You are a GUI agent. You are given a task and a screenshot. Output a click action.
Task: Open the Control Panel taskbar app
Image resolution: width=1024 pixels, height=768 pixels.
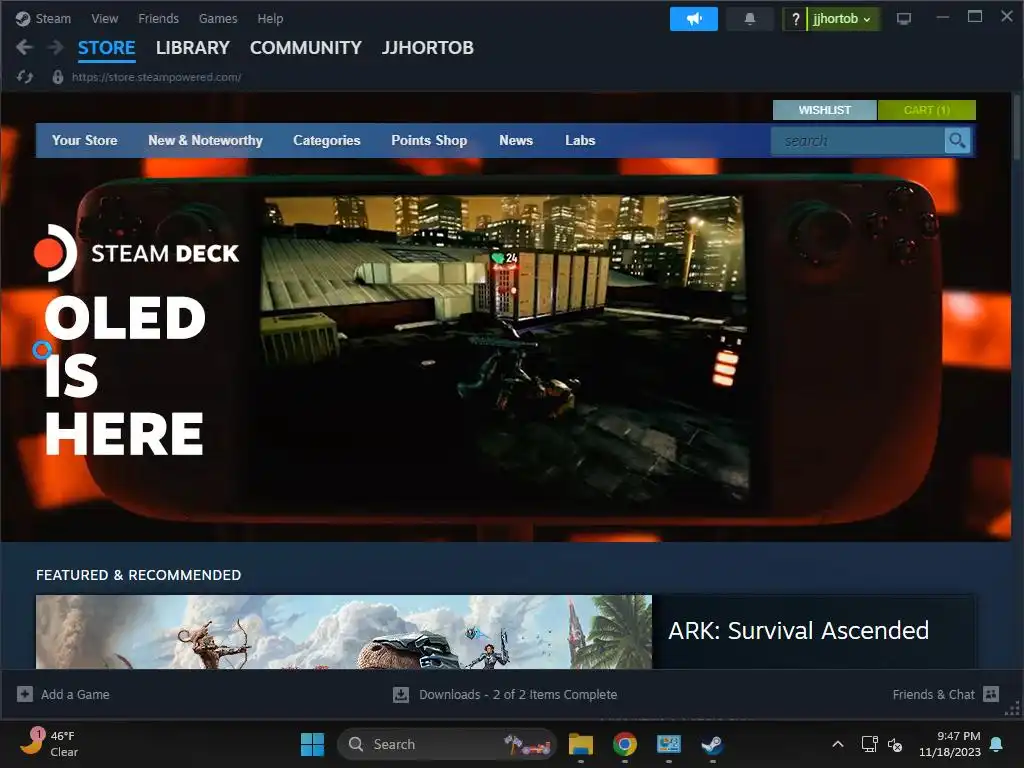click(669, 744)
